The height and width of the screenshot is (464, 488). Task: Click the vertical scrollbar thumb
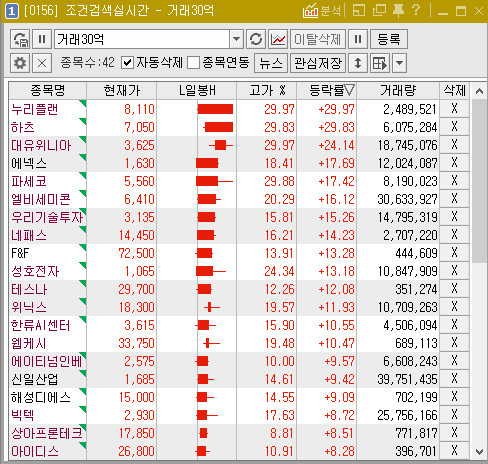479,181
